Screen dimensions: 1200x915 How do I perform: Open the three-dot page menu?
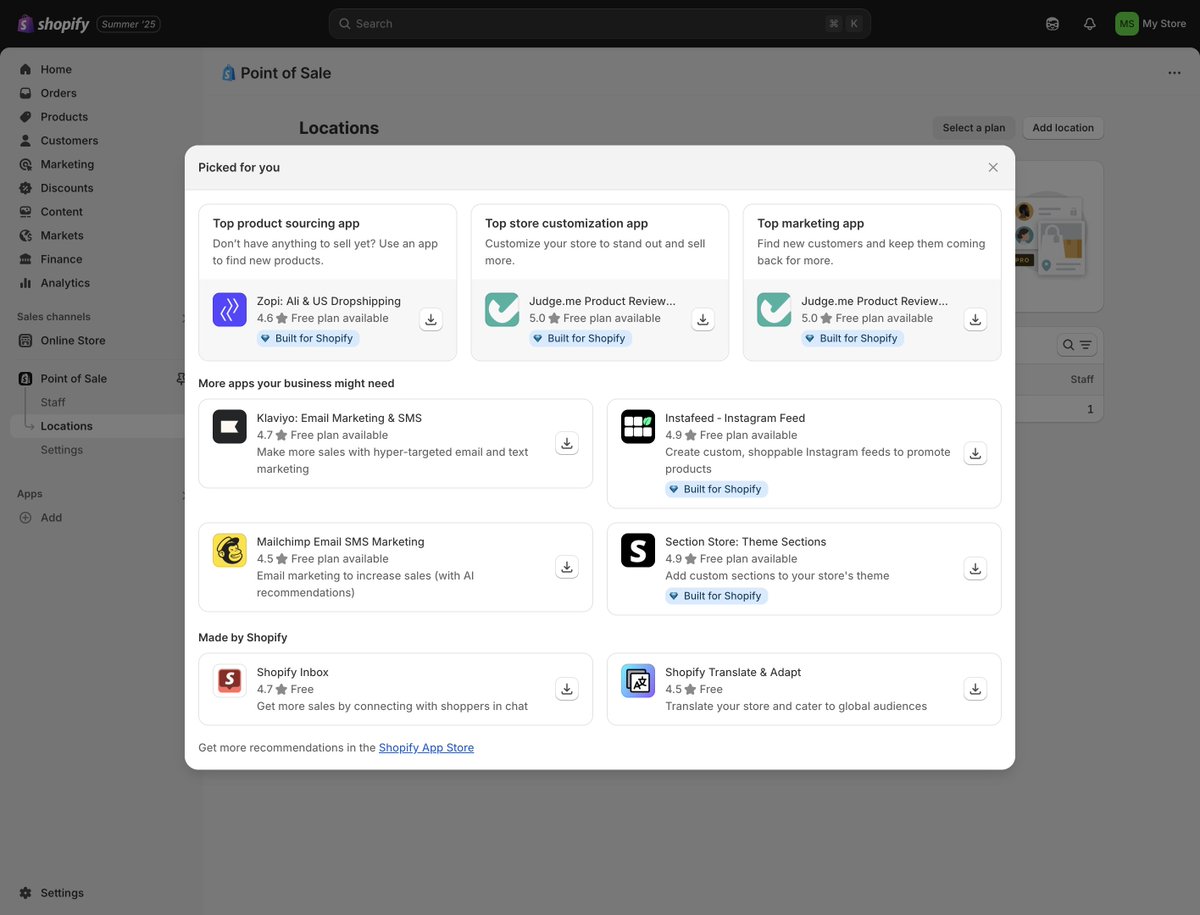tap(1174, 73)
